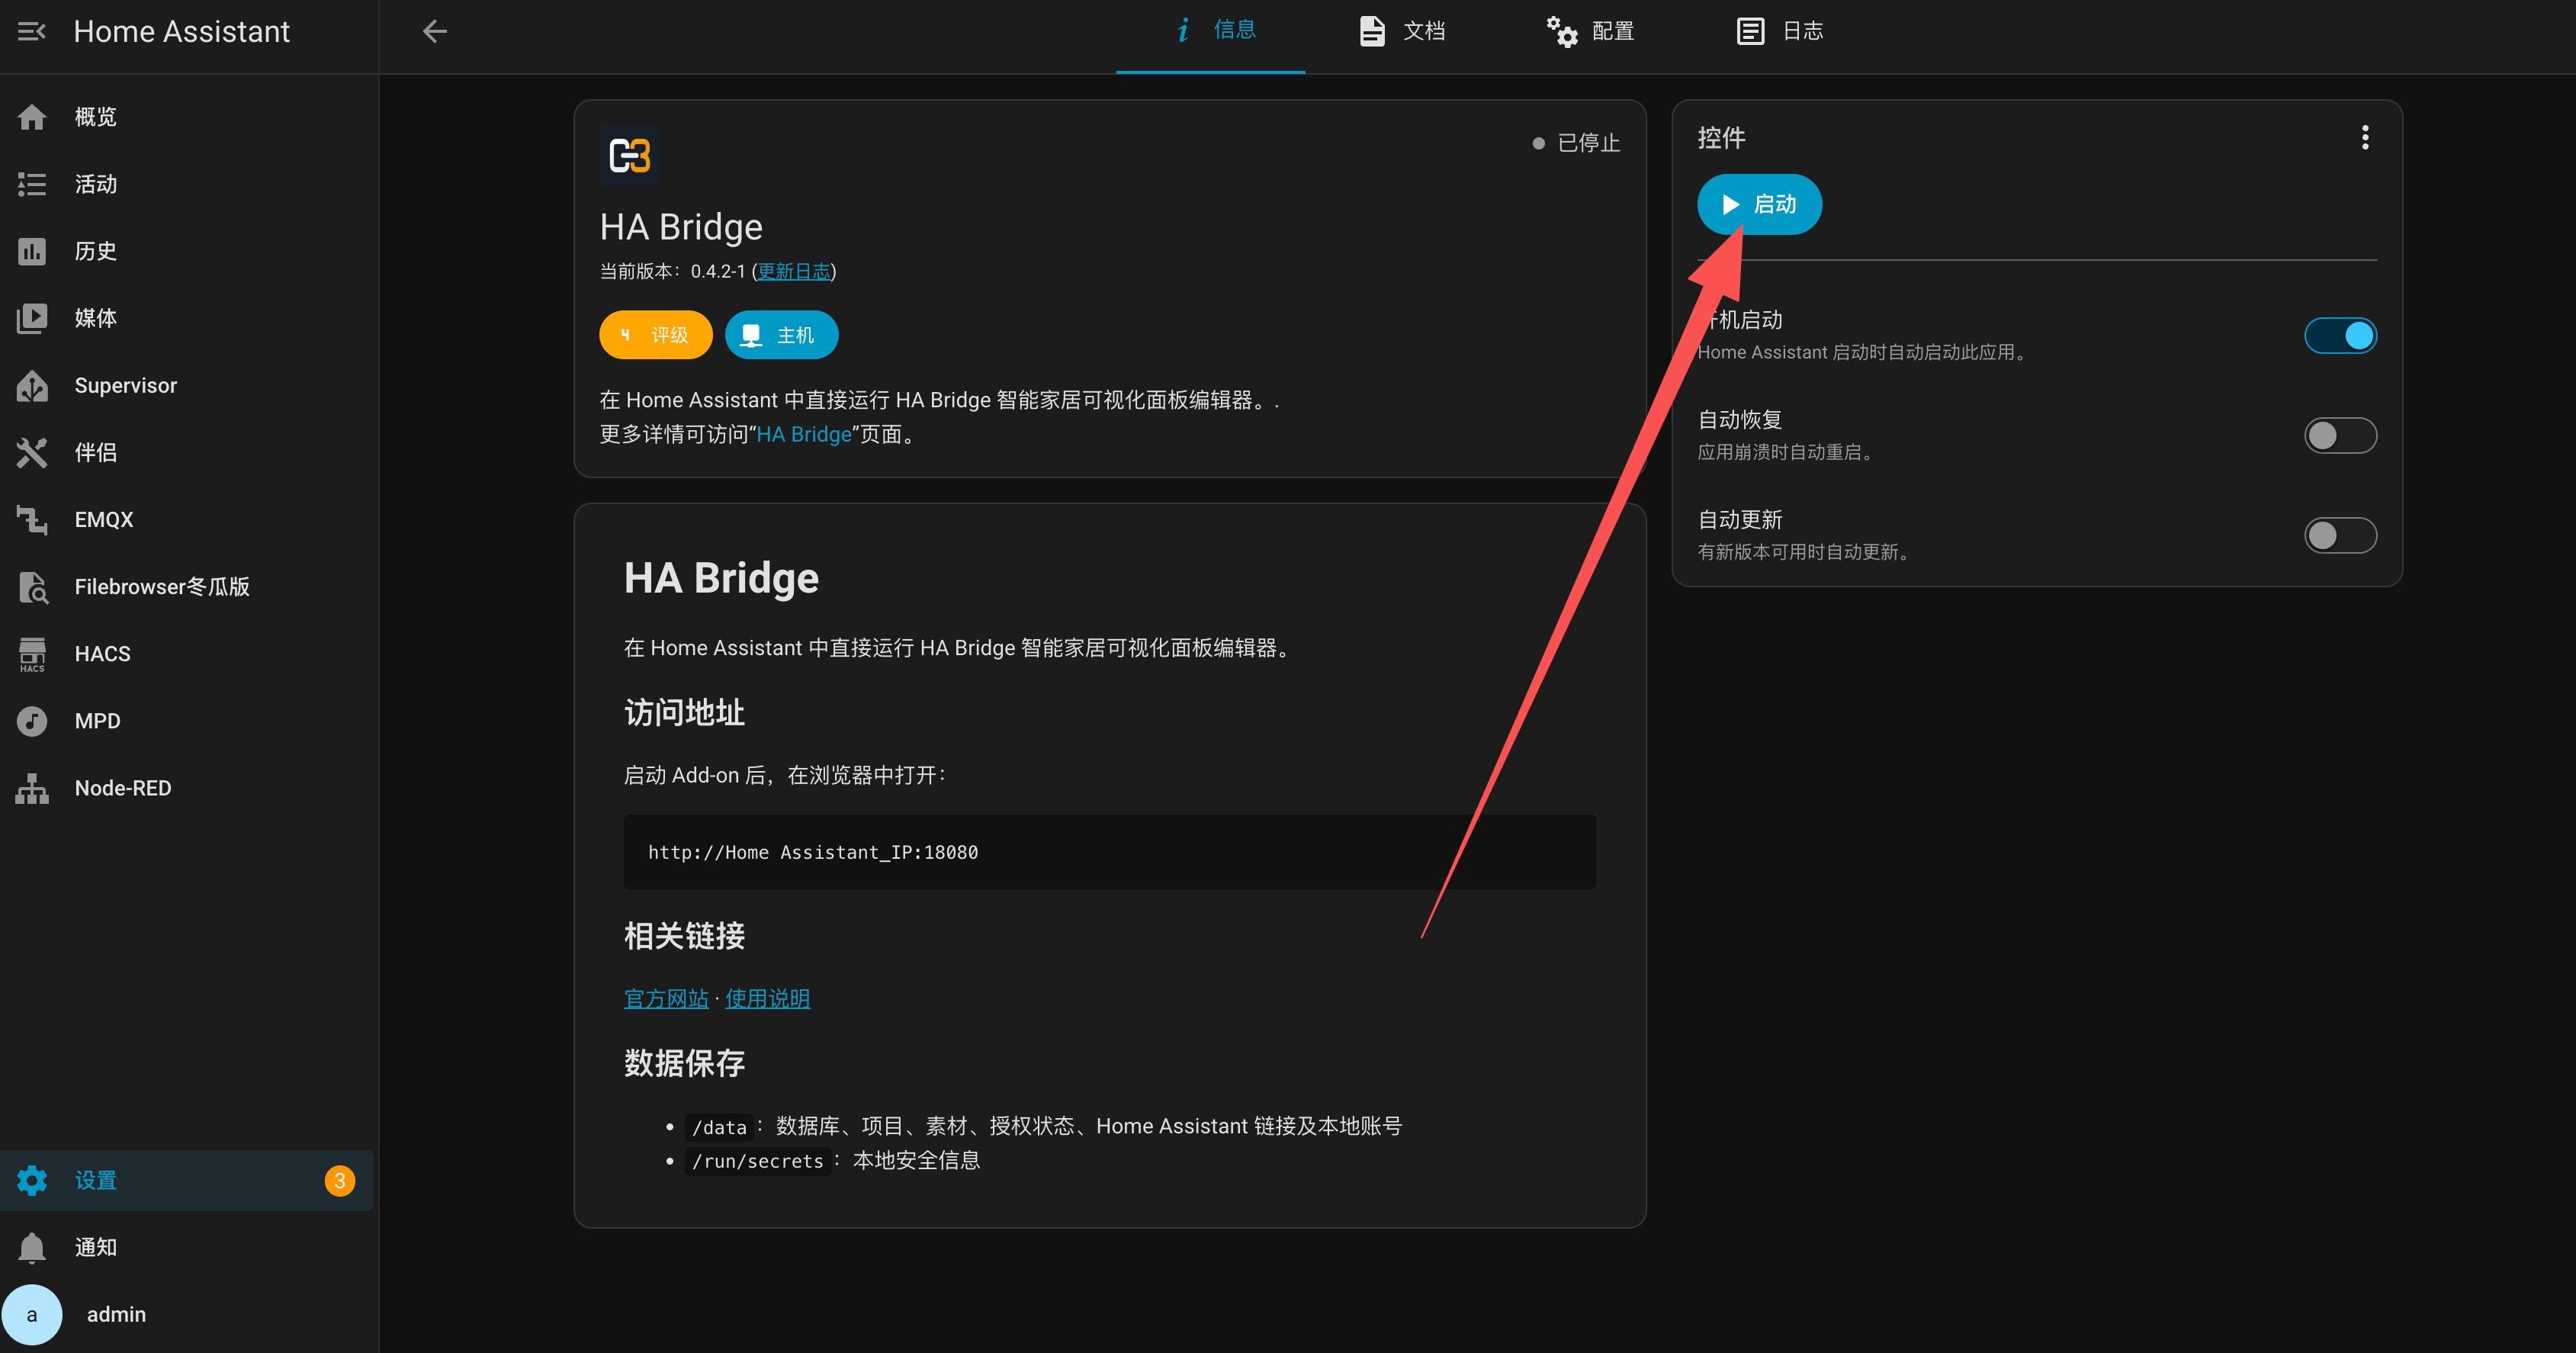Image resolution: width=2576 pixels, height=1353 pixels.
Task: Click the 已停止 status indicator
Action: click(x=1576, y=143)
